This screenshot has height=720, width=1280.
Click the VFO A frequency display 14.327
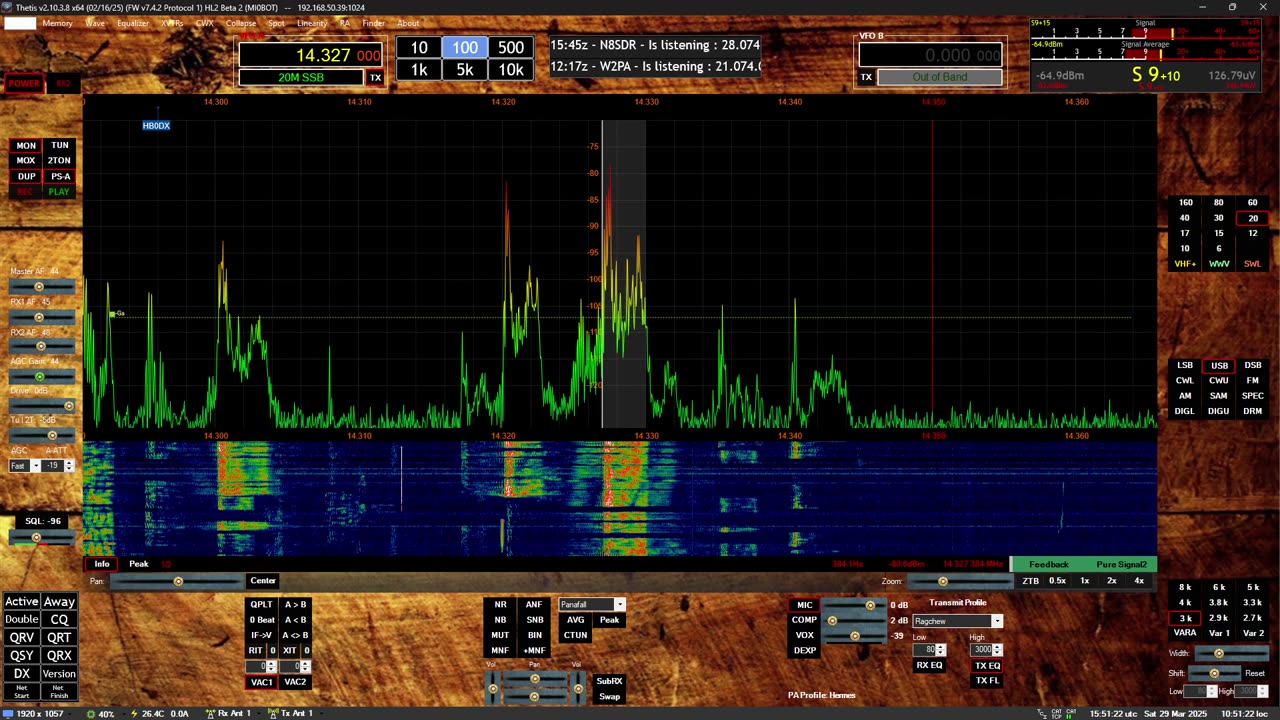point(324,56)
